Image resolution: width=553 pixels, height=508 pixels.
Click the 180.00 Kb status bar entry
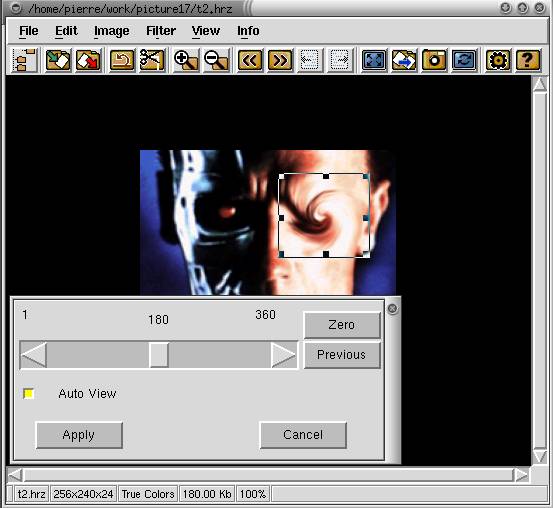tap(207, 494)
